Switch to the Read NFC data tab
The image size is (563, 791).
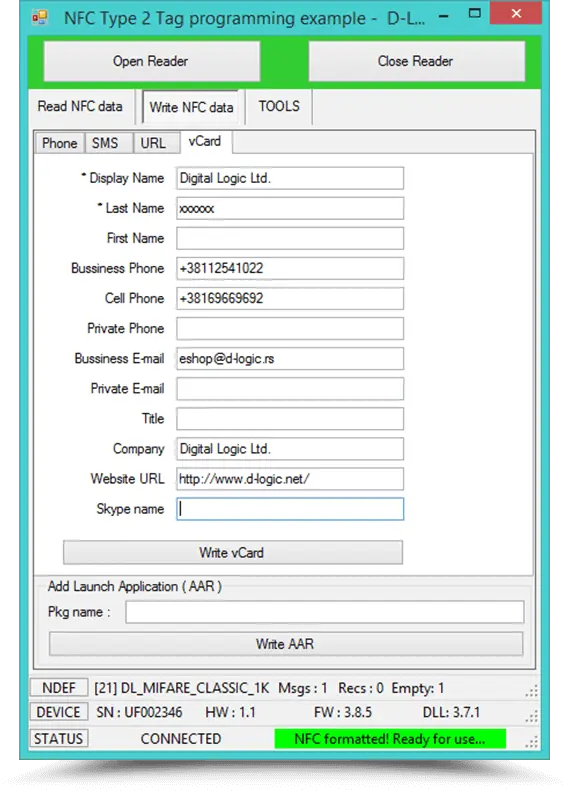[80, 106]
